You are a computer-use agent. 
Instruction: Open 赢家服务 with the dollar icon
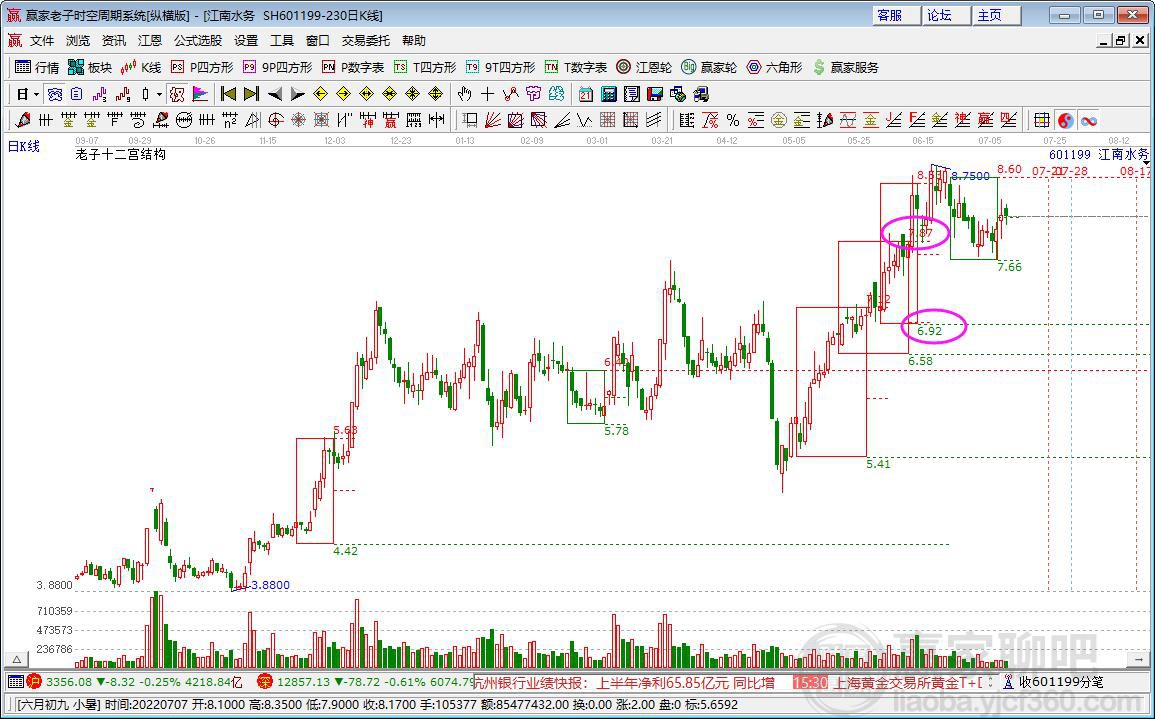846,68
